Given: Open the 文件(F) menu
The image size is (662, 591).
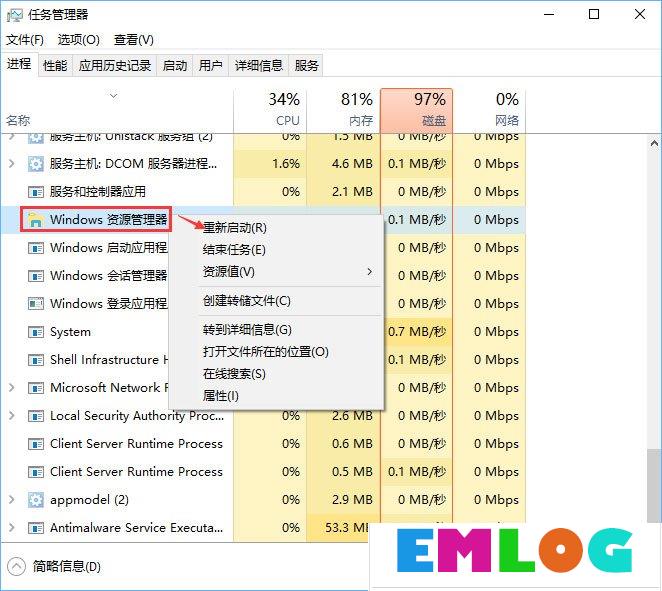Looking at the screenshot, I should pyautogui.click(x=25, y=40).
